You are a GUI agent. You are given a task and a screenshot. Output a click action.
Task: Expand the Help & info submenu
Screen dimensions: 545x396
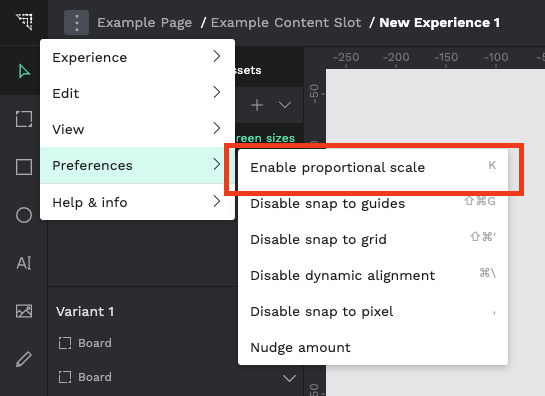click(137, 202)
